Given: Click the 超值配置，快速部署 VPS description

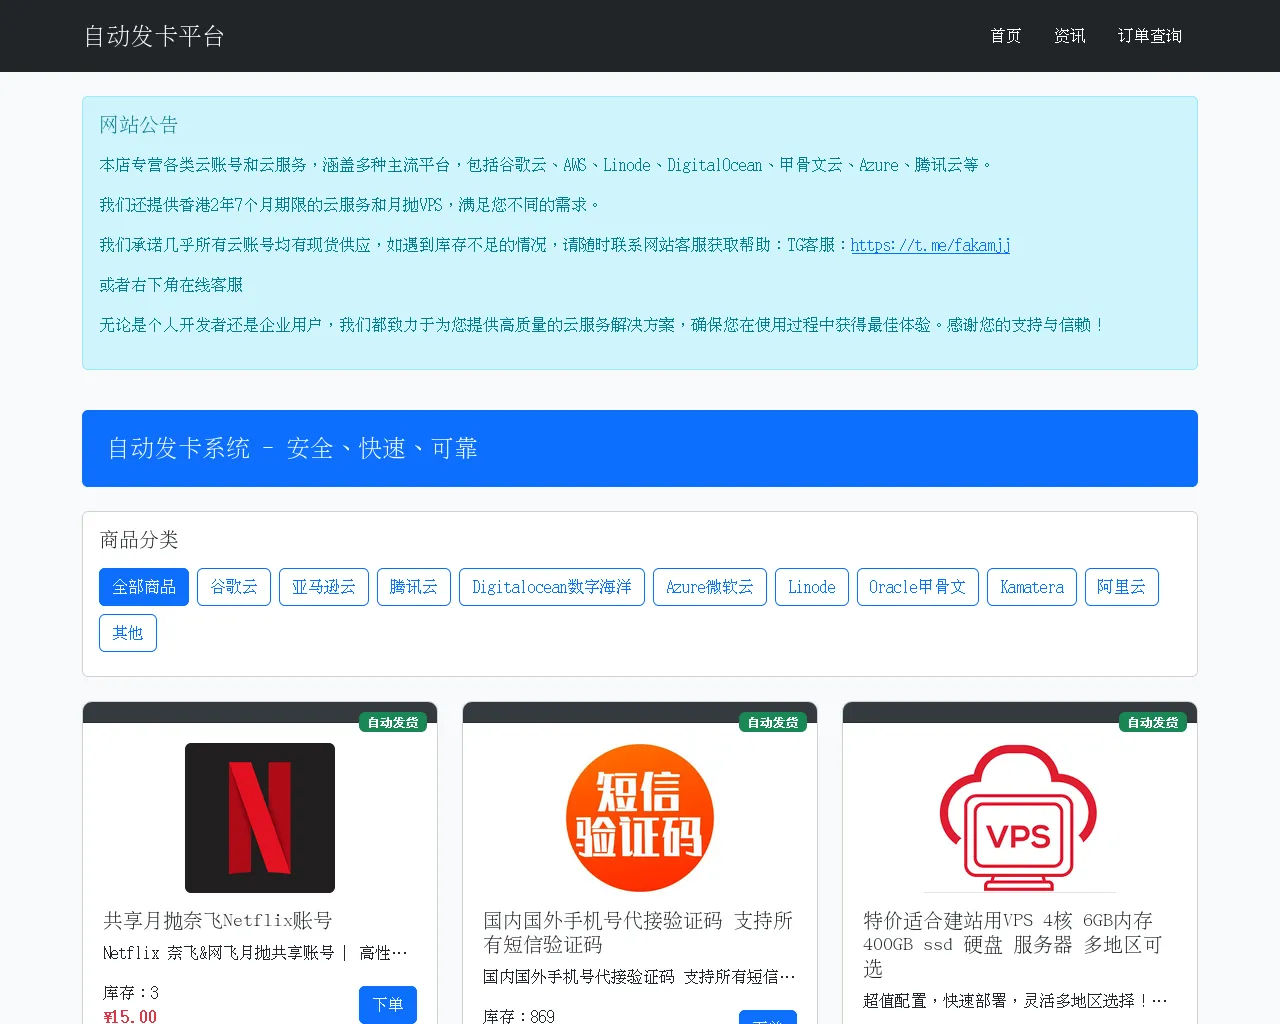Looking at the screenshot, I should [1015, 1001].
